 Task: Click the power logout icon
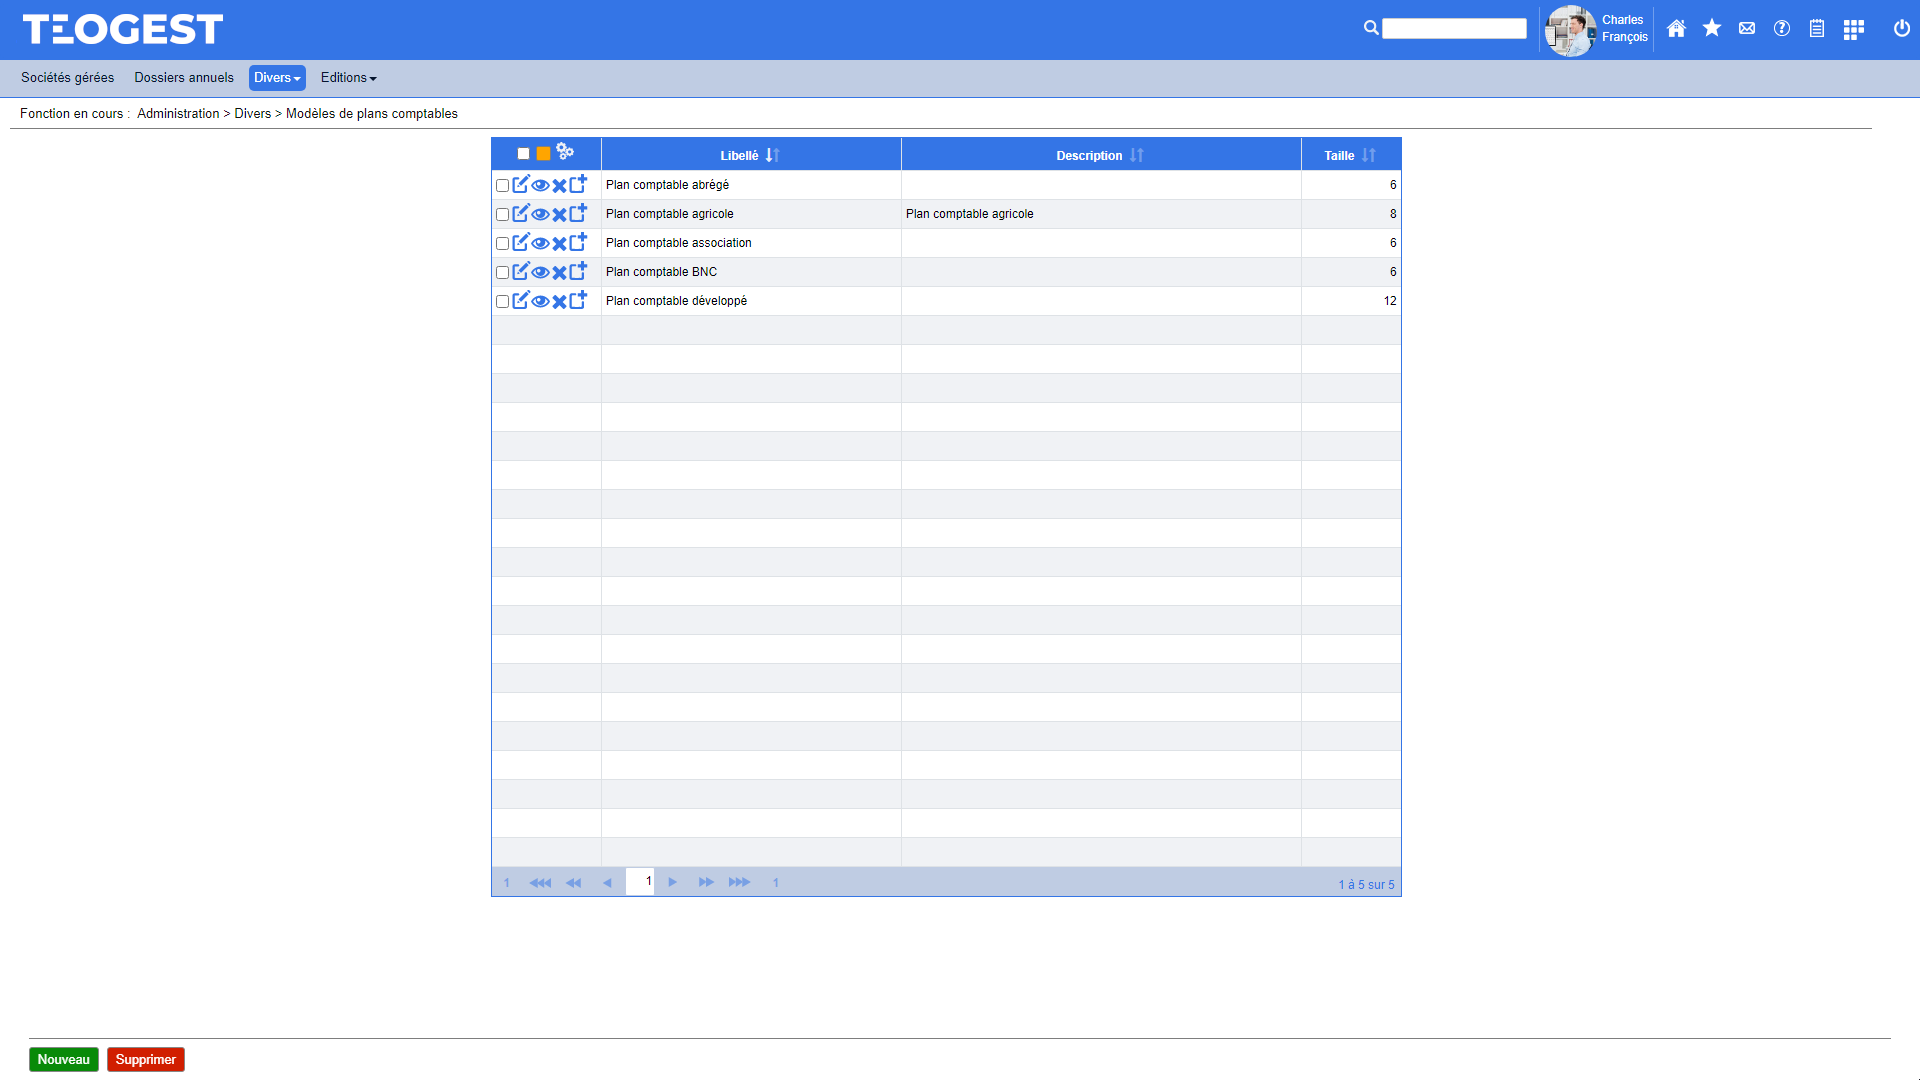coord(1901,29)
